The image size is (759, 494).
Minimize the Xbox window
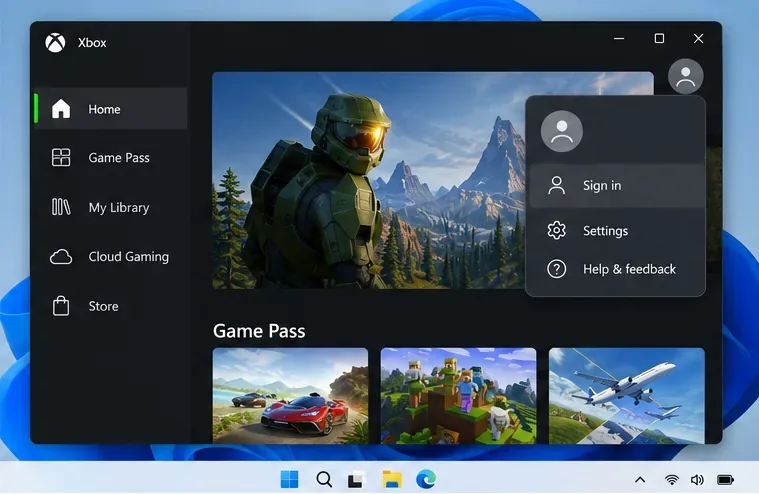pyautogui.click(x=619, y=38)
